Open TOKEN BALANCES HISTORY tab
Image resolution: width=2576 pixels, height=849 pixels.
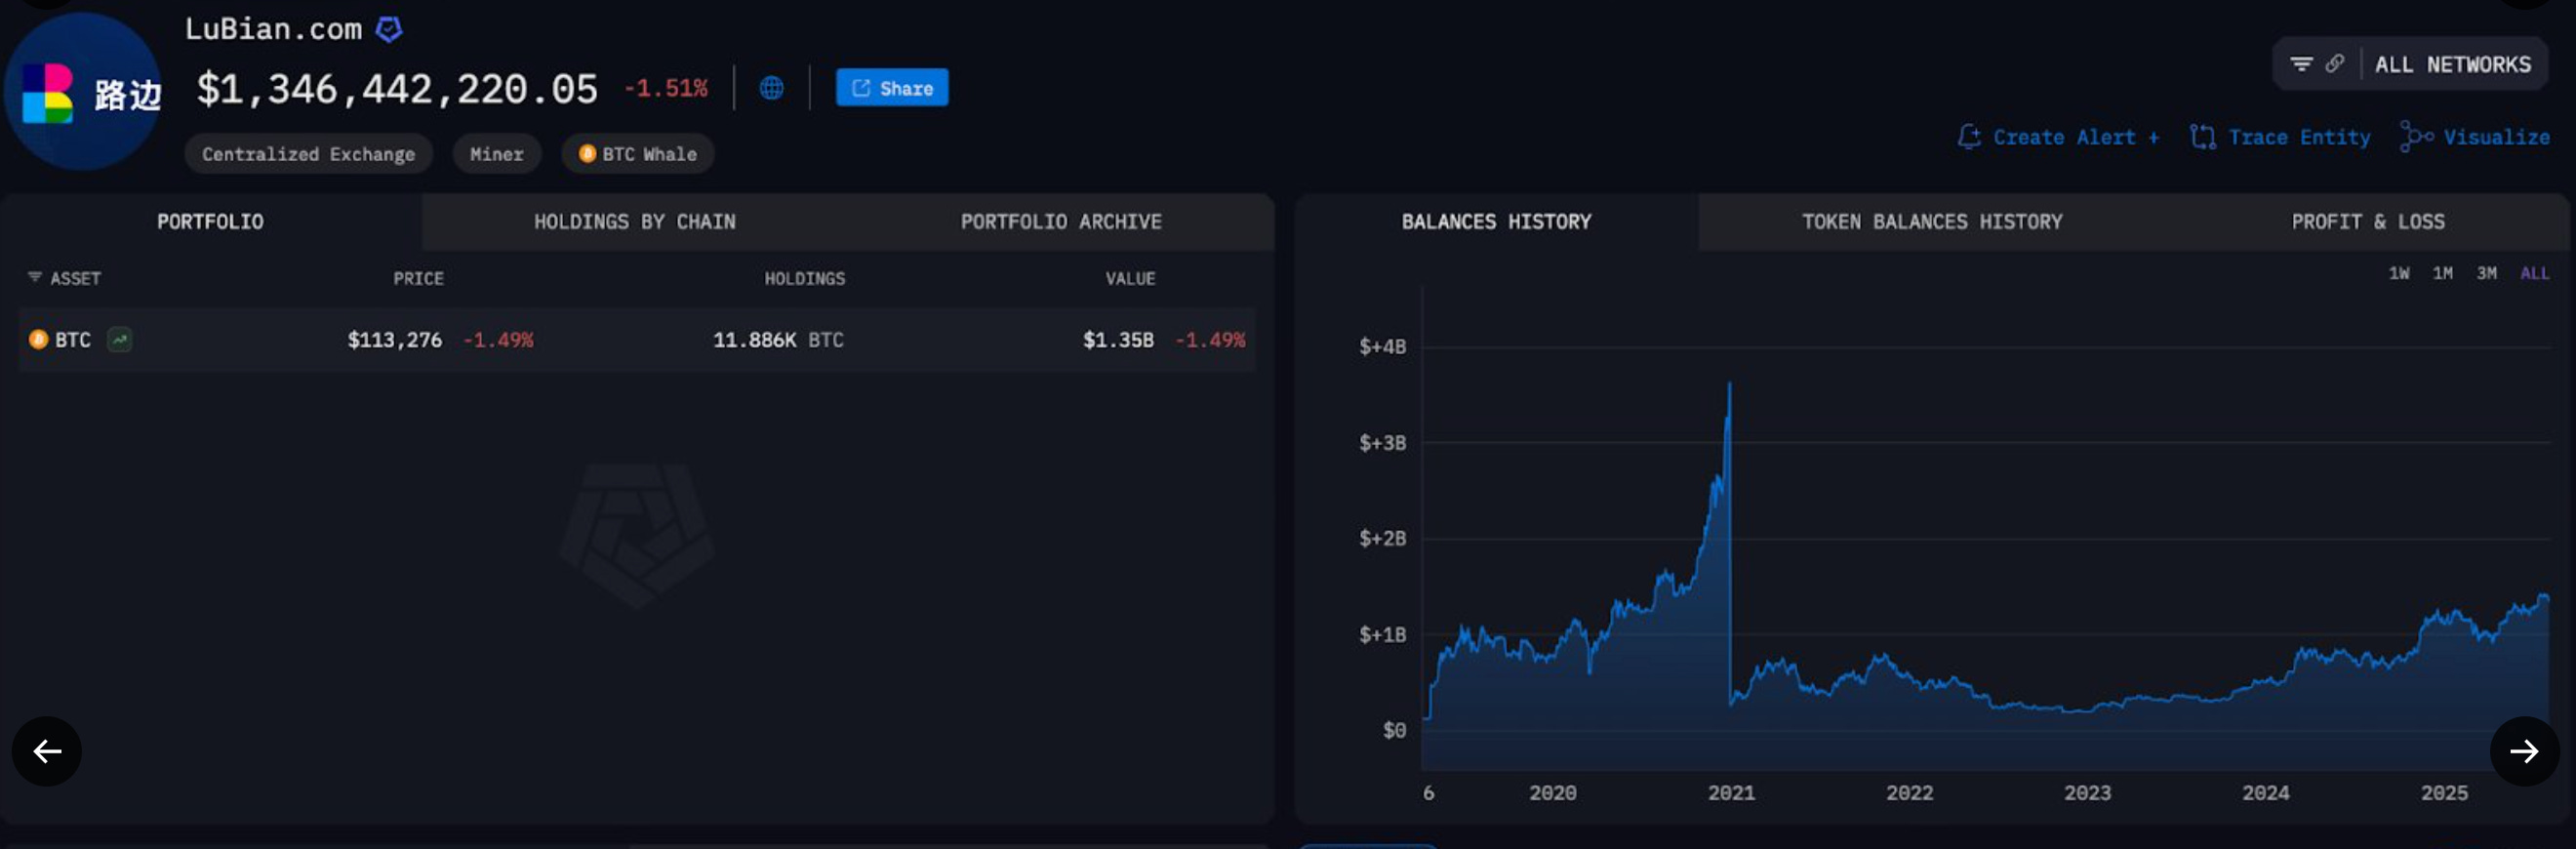point(1932,222)
